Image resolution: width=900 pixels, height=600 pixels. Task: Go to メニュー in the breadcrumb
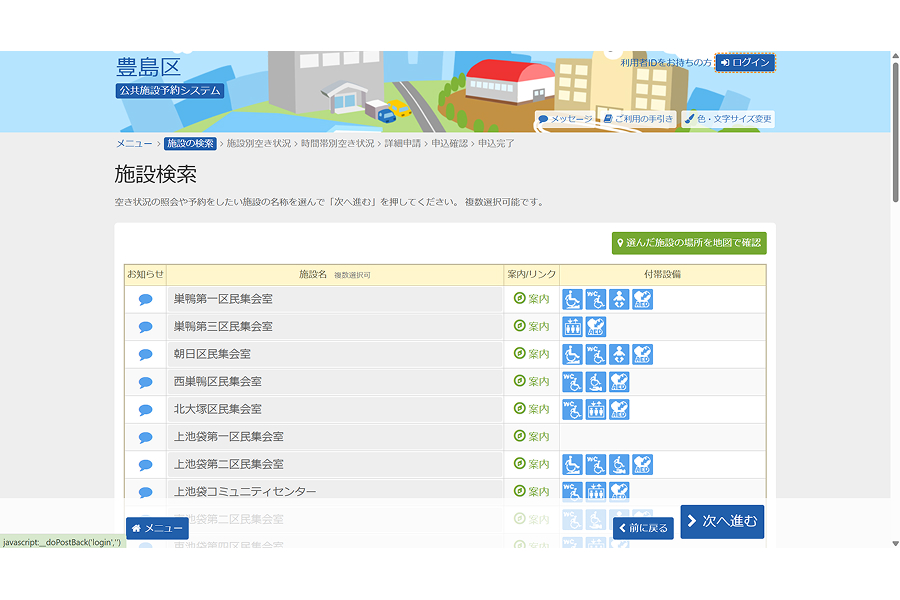(x=134, y=144)
